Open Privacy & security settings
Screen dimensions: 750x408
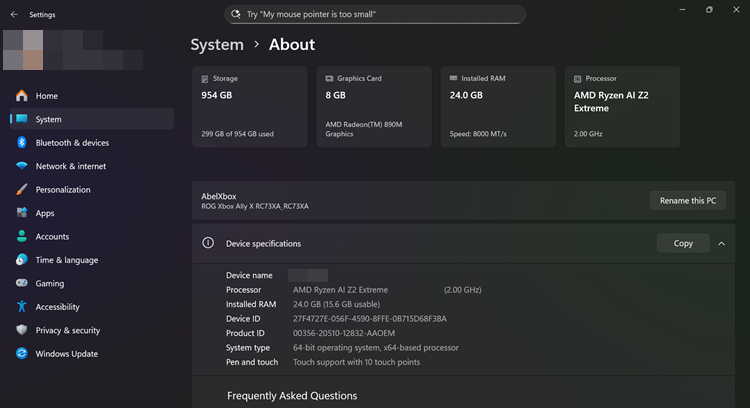click(x=91, y=330)
